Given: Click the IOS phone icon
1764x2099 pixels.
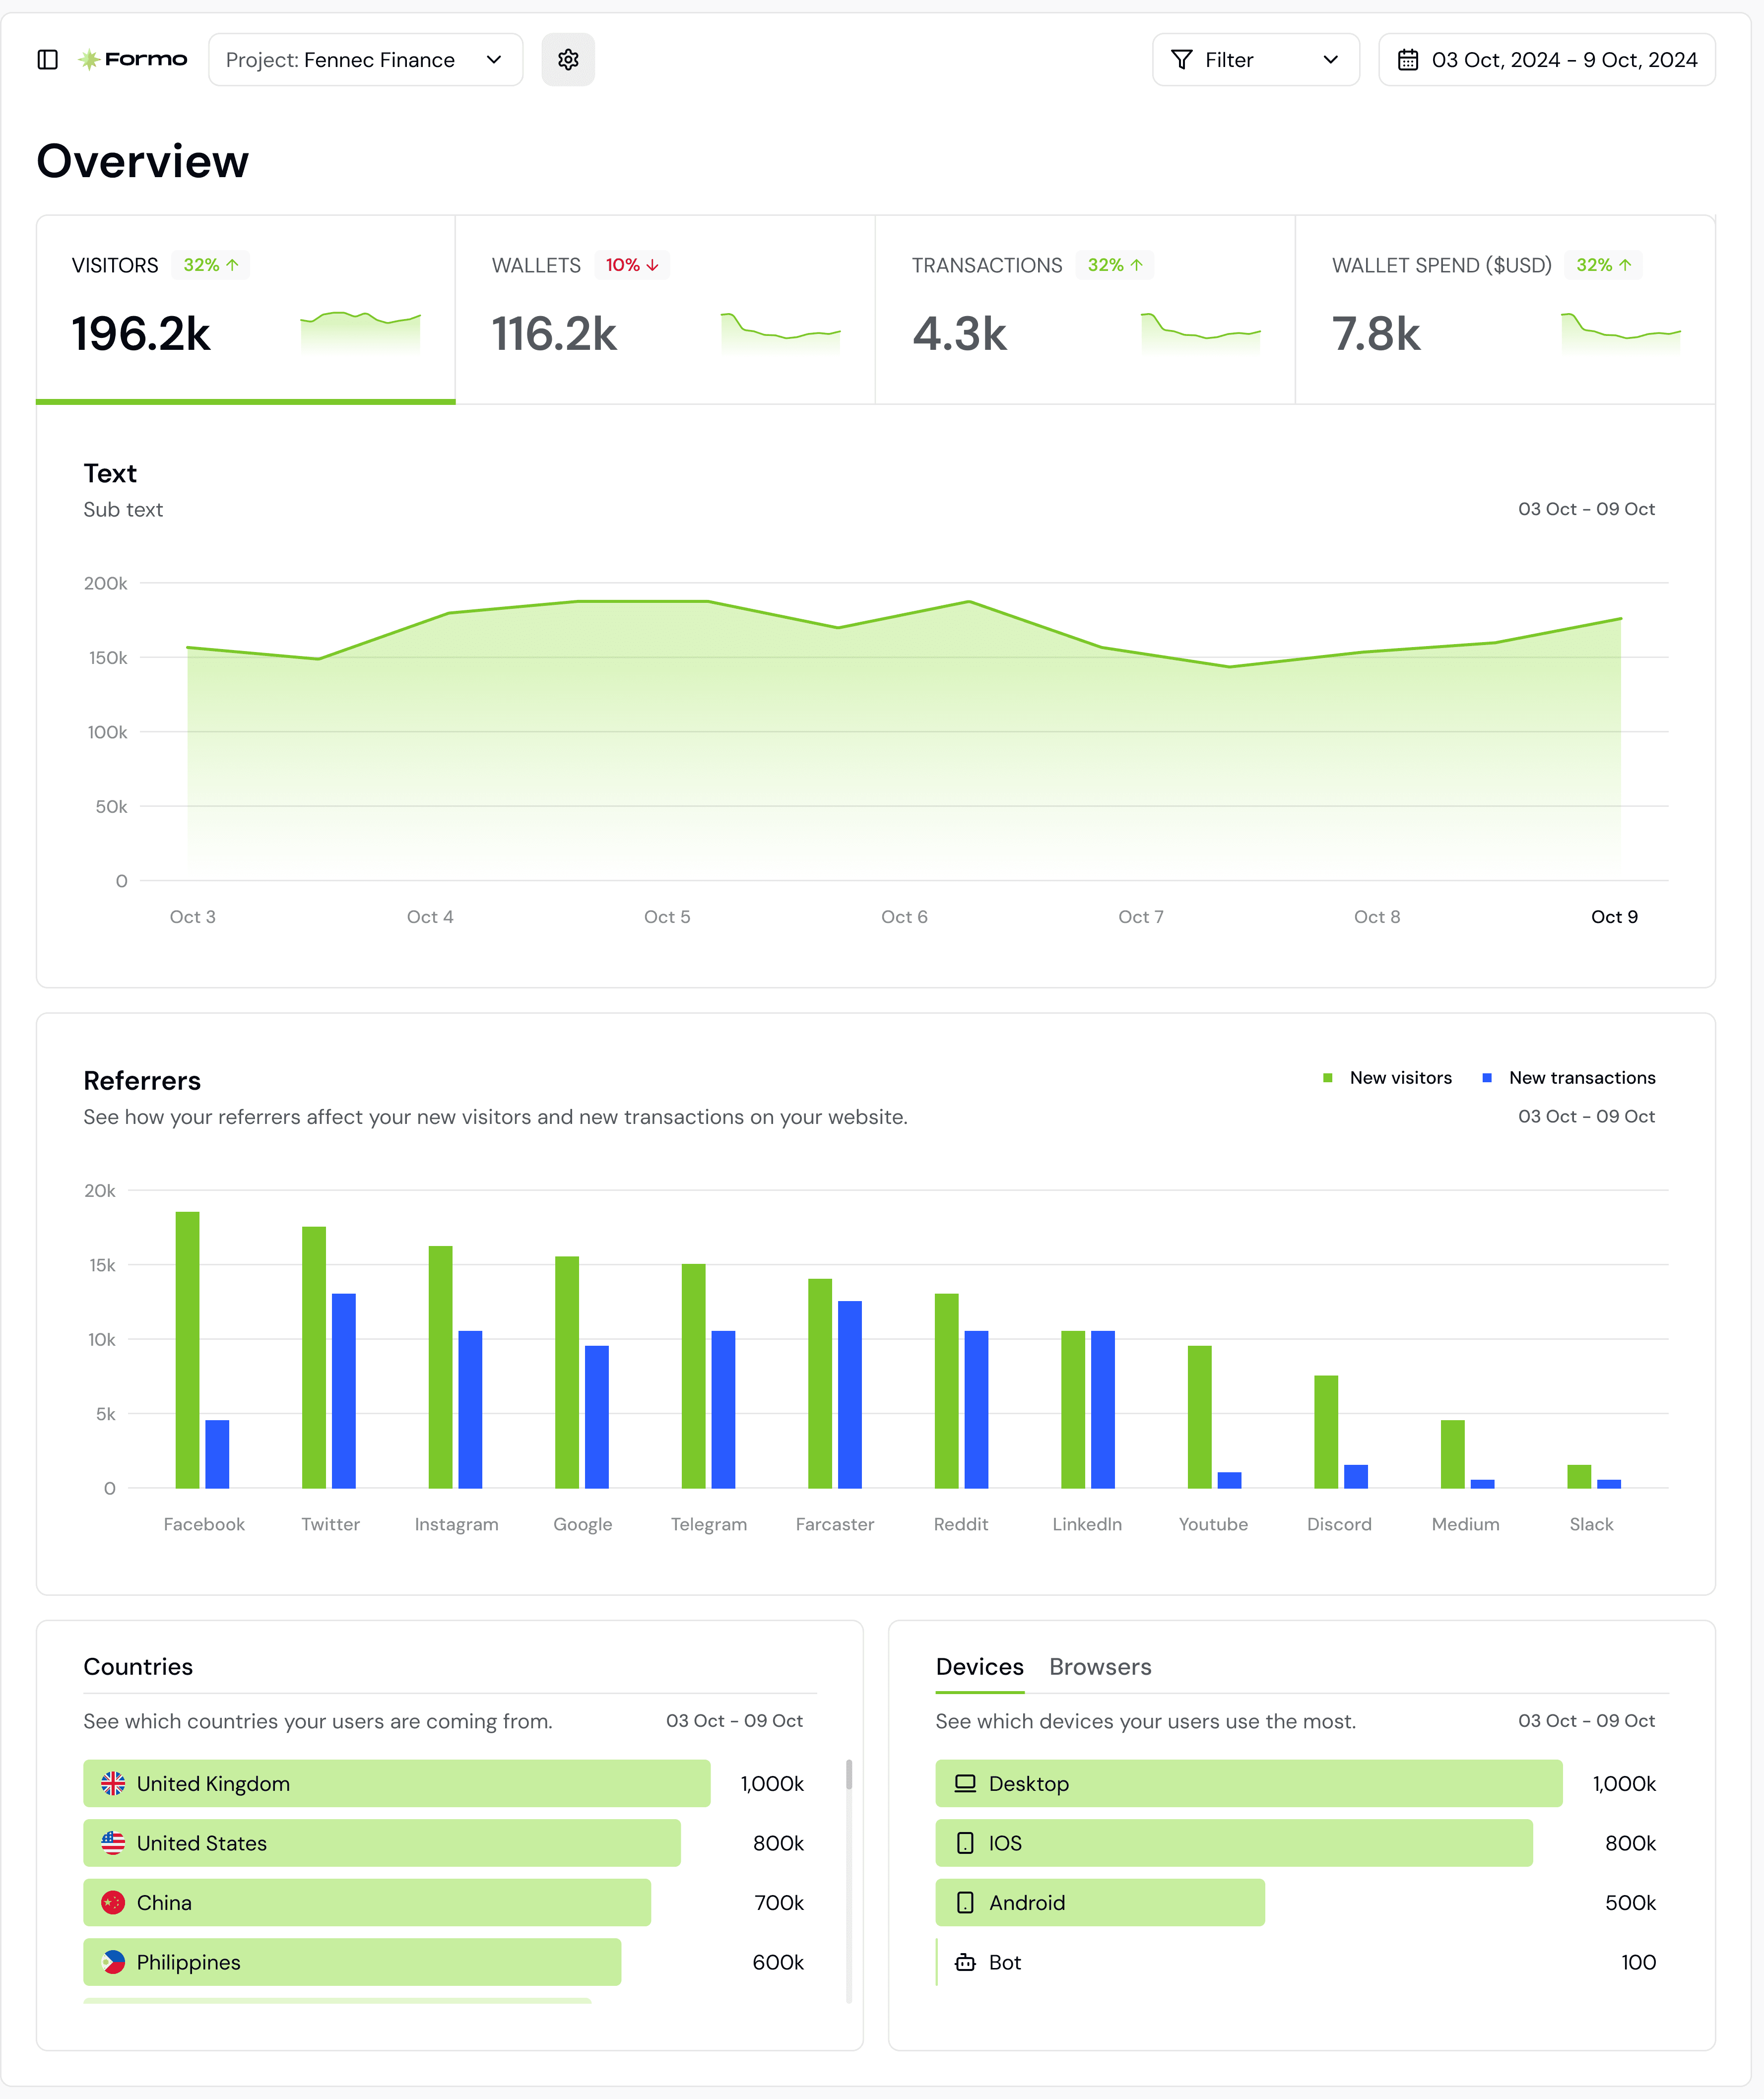Looking at the screenshot, I should pos(965,1843).
